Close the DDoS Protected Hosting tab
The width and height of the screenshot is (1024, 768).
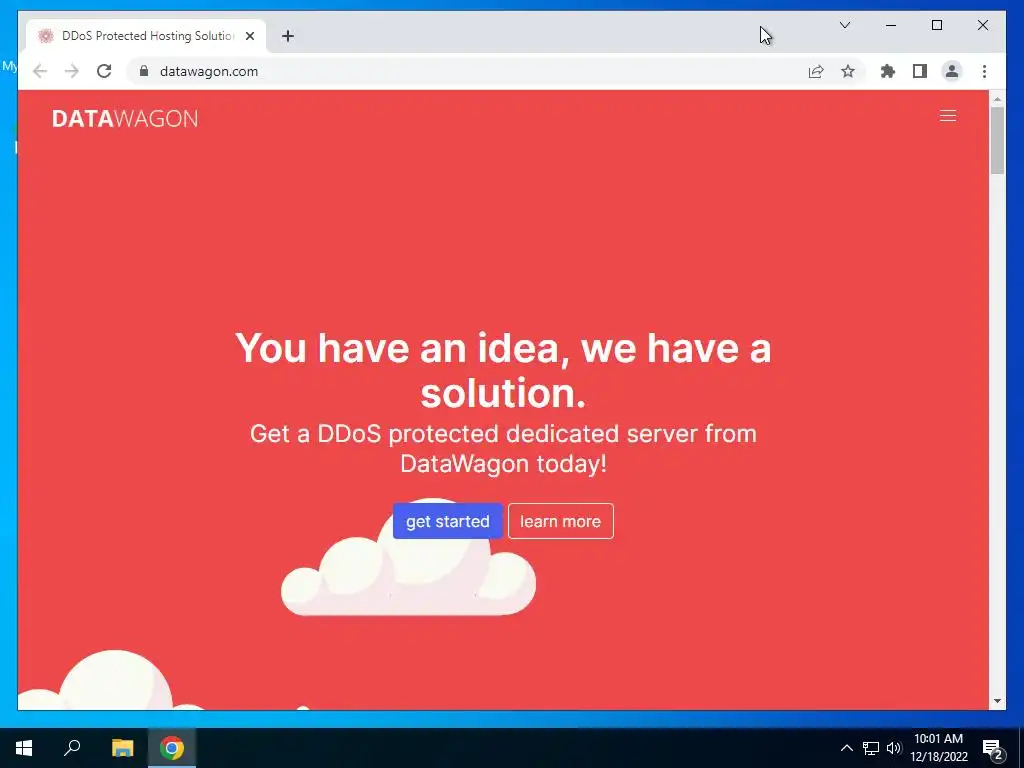[x=249, y=36]
